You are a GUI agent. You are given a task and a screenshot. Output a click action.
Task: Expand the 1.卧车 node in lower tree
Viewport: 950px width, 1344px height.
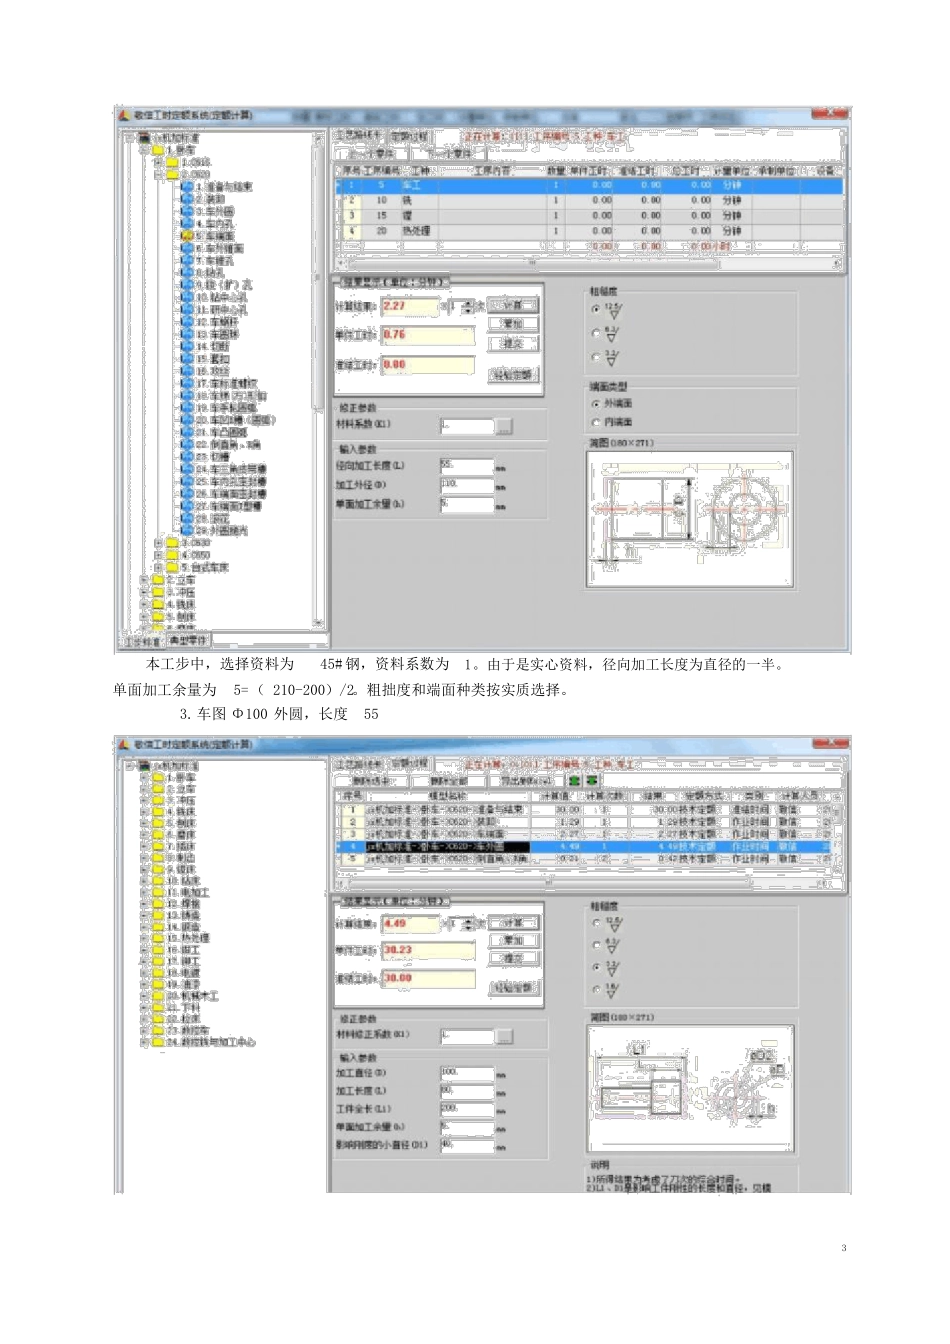click(144, 777)
